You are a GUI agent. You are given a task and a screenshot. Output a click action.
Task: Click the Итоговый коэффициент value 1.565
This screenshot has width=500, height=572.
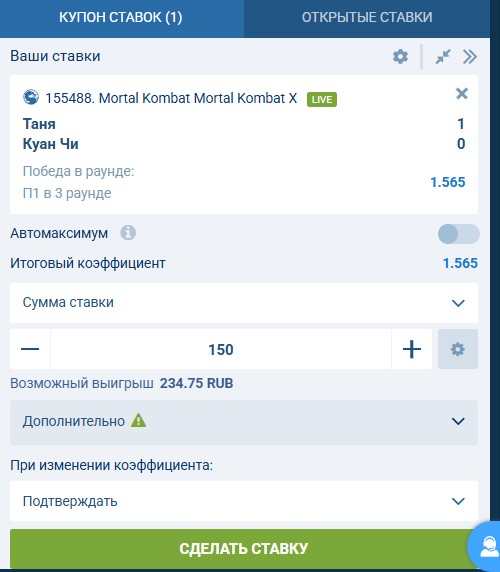point(460,263)
